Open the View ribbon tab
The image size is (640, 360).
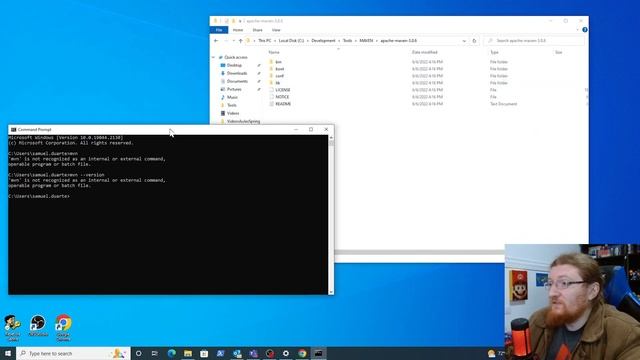click(276, 30)
